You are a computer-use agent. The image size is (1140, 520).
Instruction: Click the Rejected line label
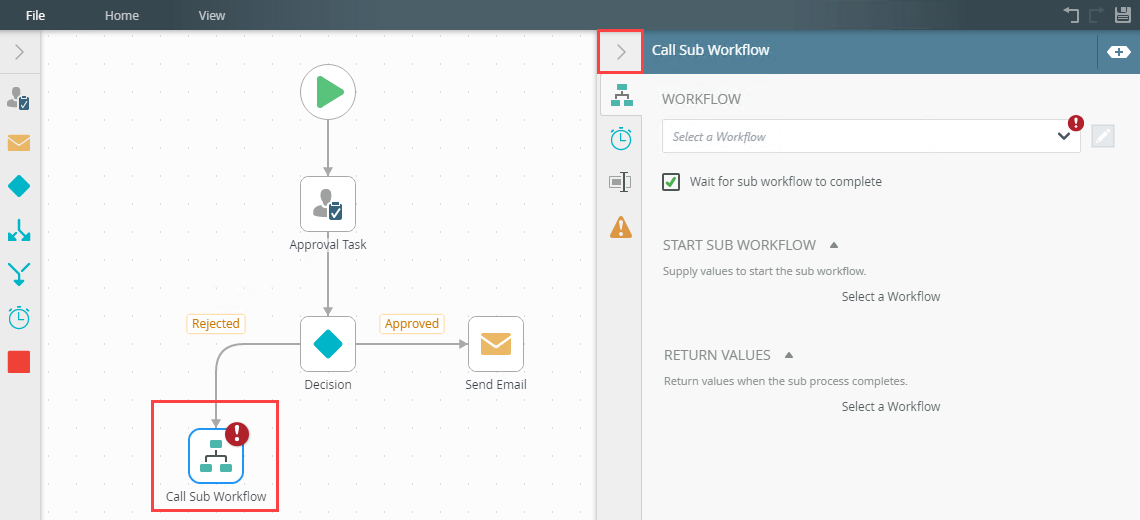[x=216, y=324]
